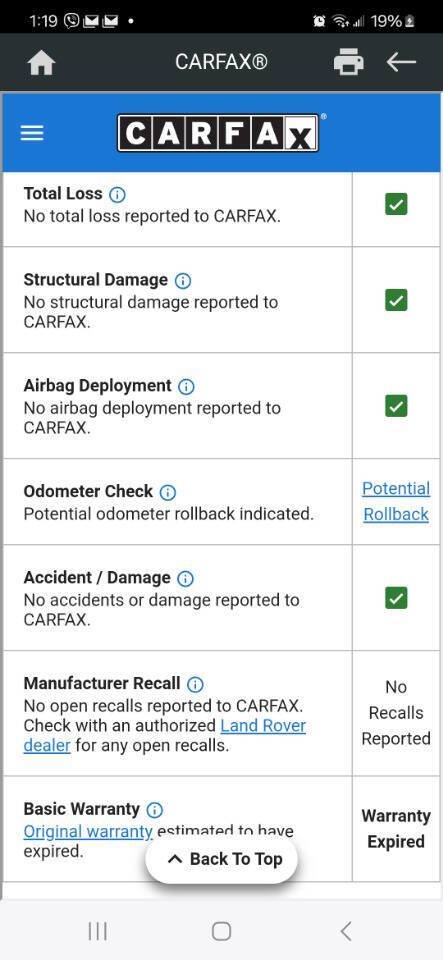Click the Structural Damage green checkmark

pos(396,300)
